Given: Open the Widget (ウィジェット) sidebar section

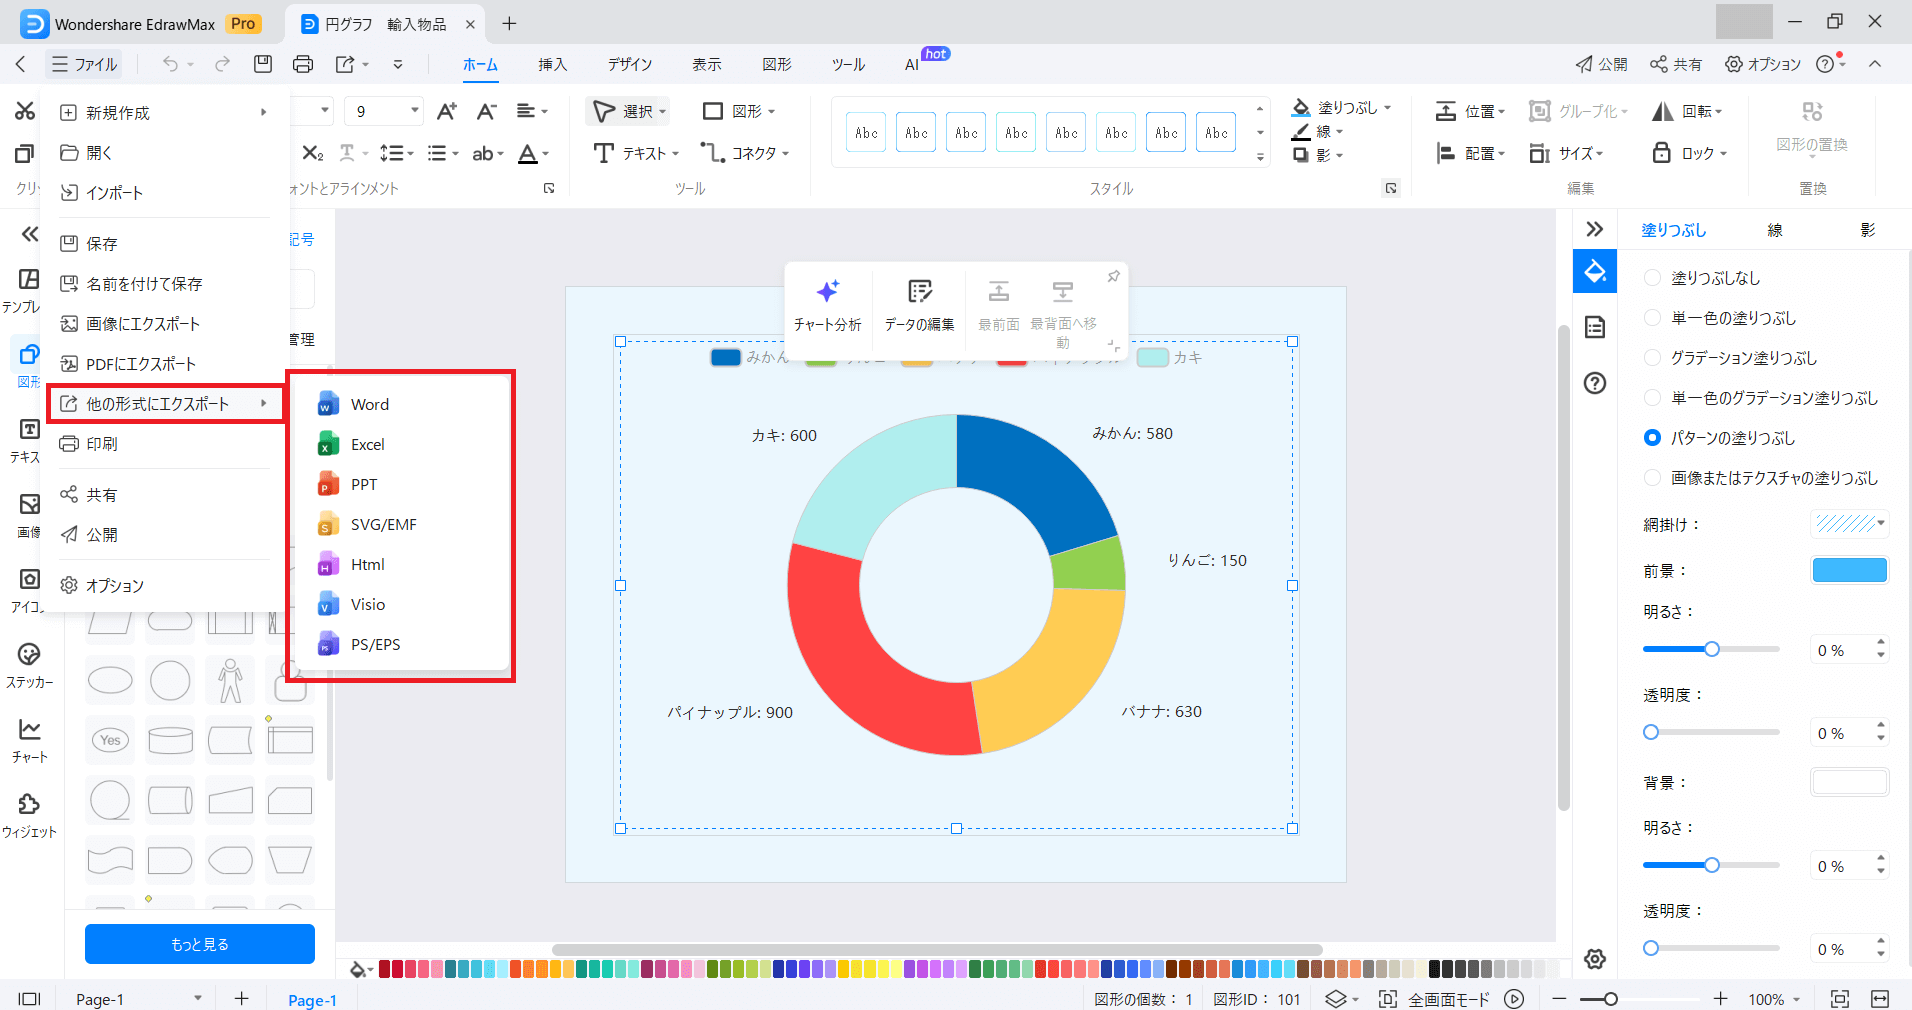Looking at the screenshot, I should tap(30, 816).
